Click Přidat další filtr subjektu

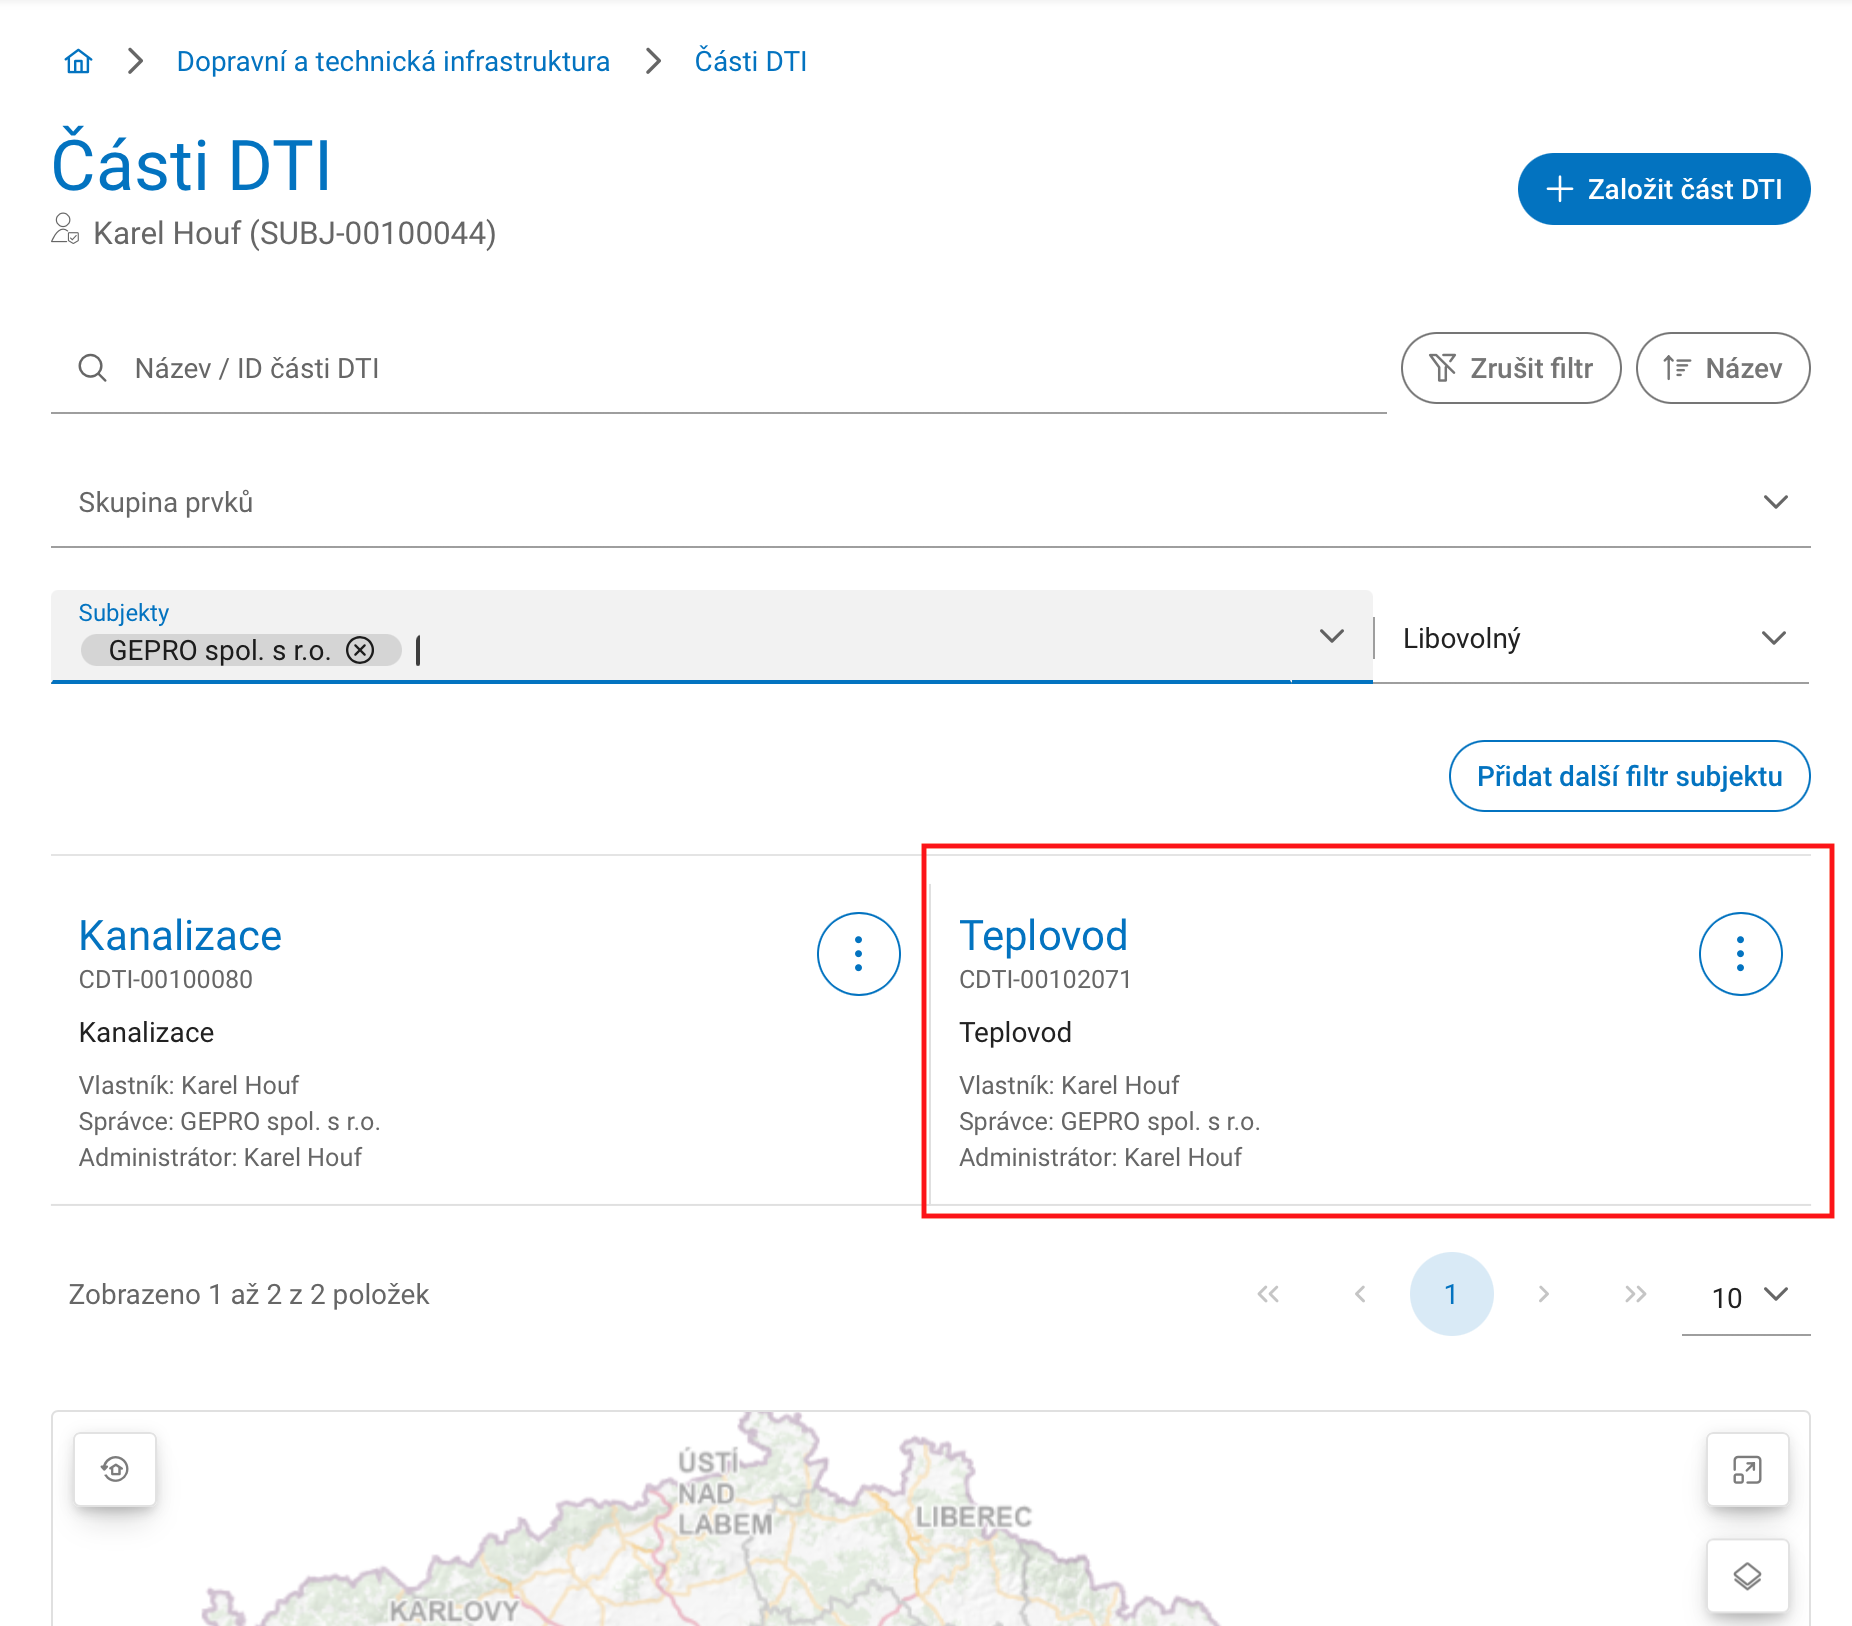1629,776
